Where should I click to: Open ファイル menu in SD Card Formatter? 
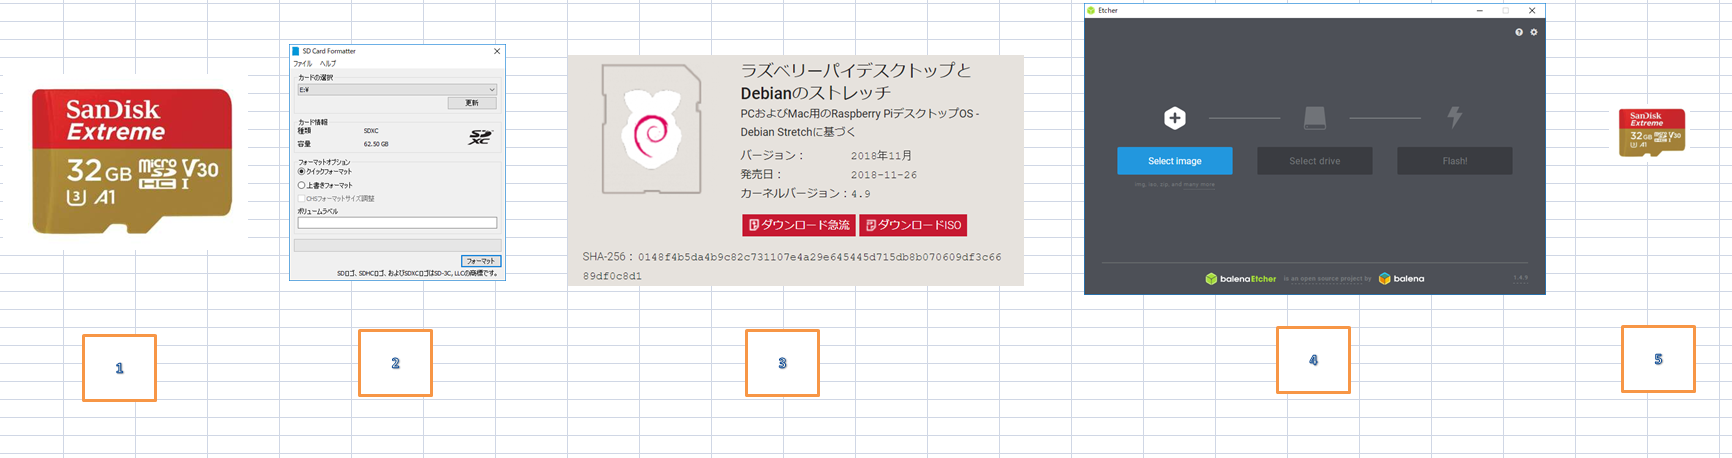[x=302, y=63]
